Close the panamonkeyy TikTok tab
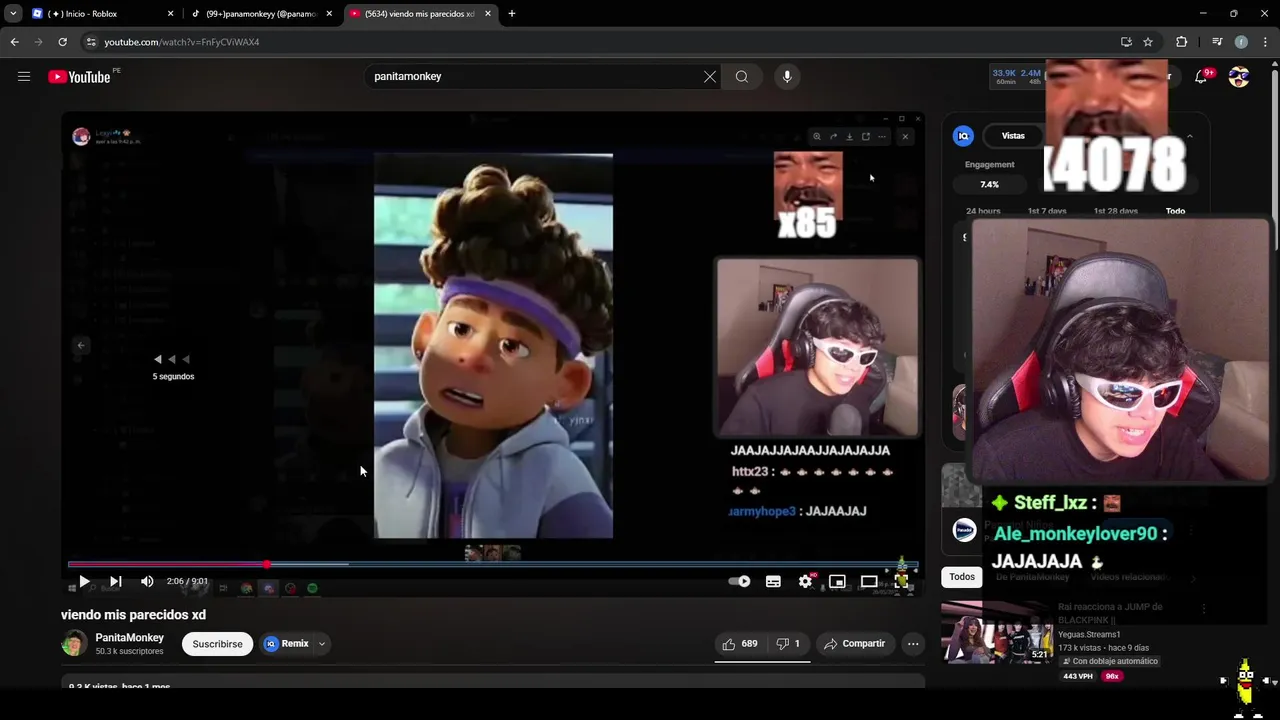 pos(329,14)
